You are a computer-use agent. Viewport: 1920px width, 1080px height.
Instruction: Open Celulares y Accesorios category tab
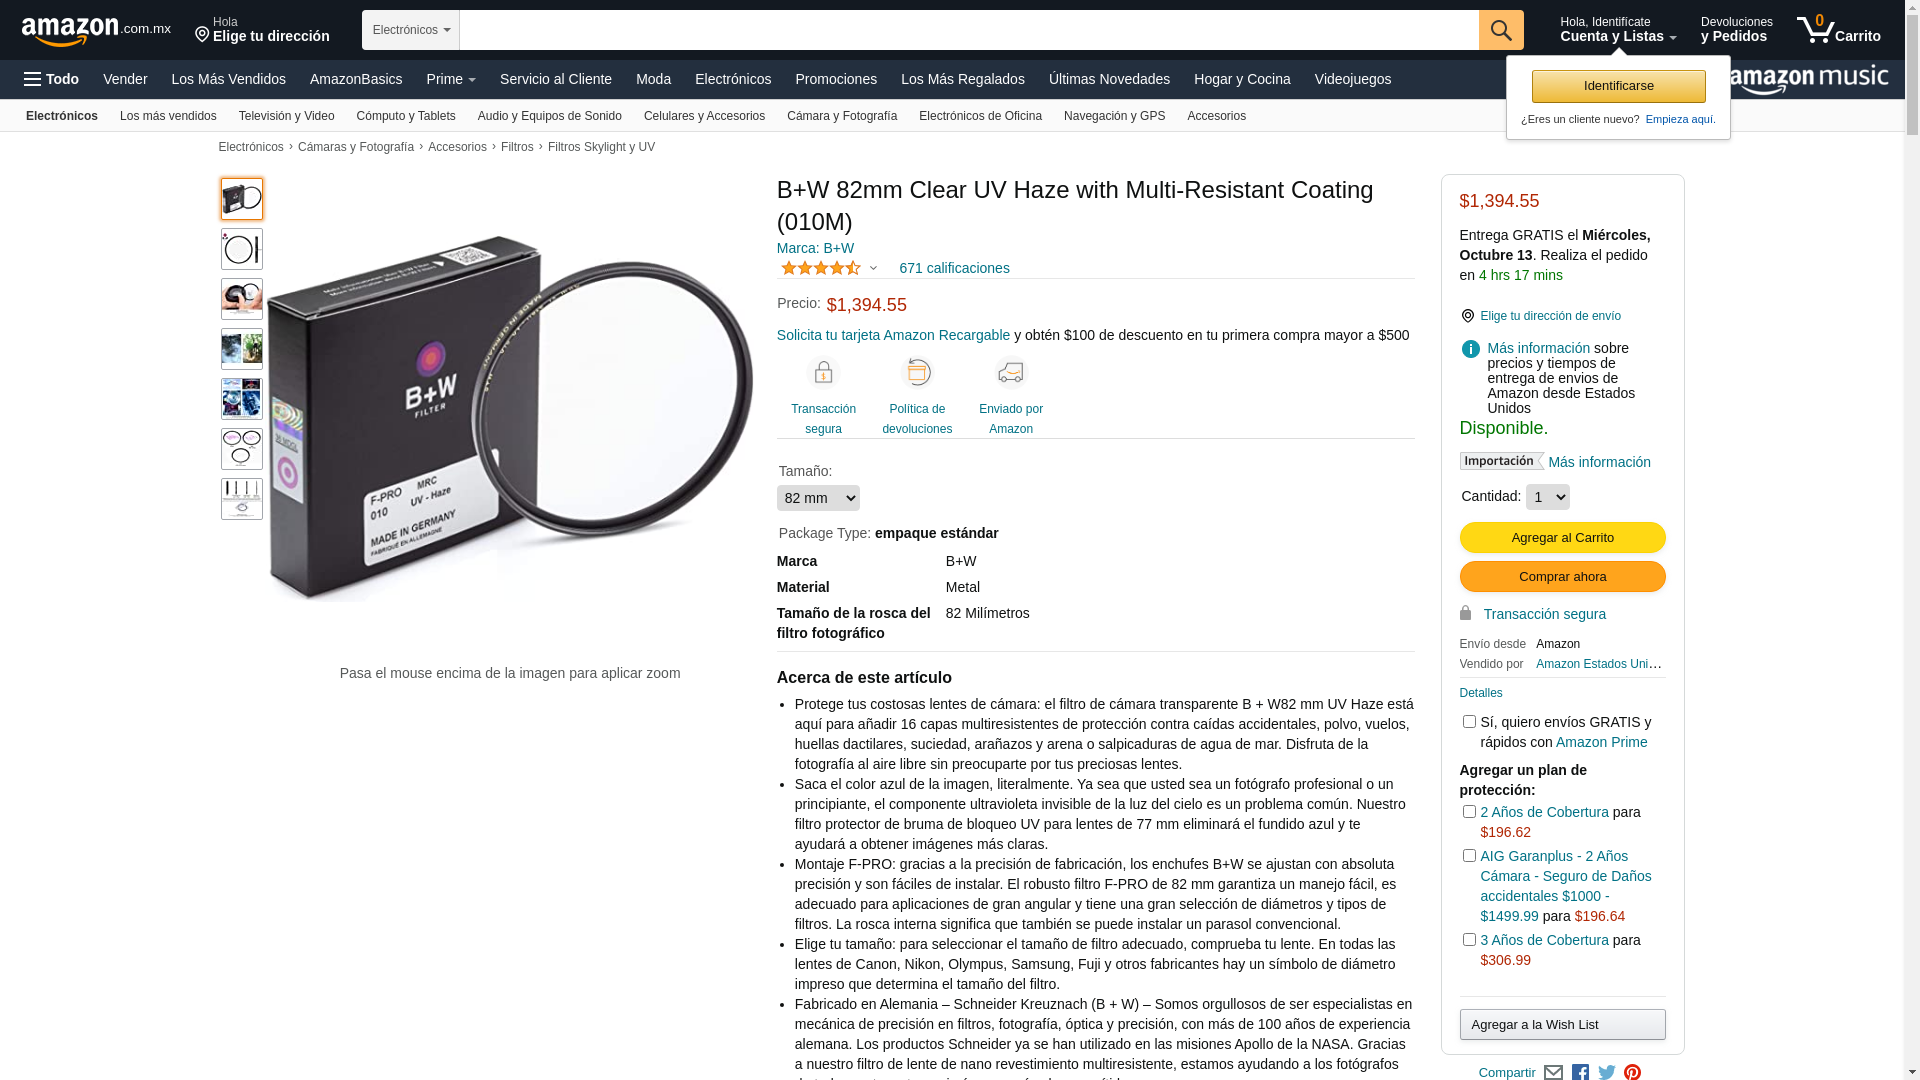704,116
